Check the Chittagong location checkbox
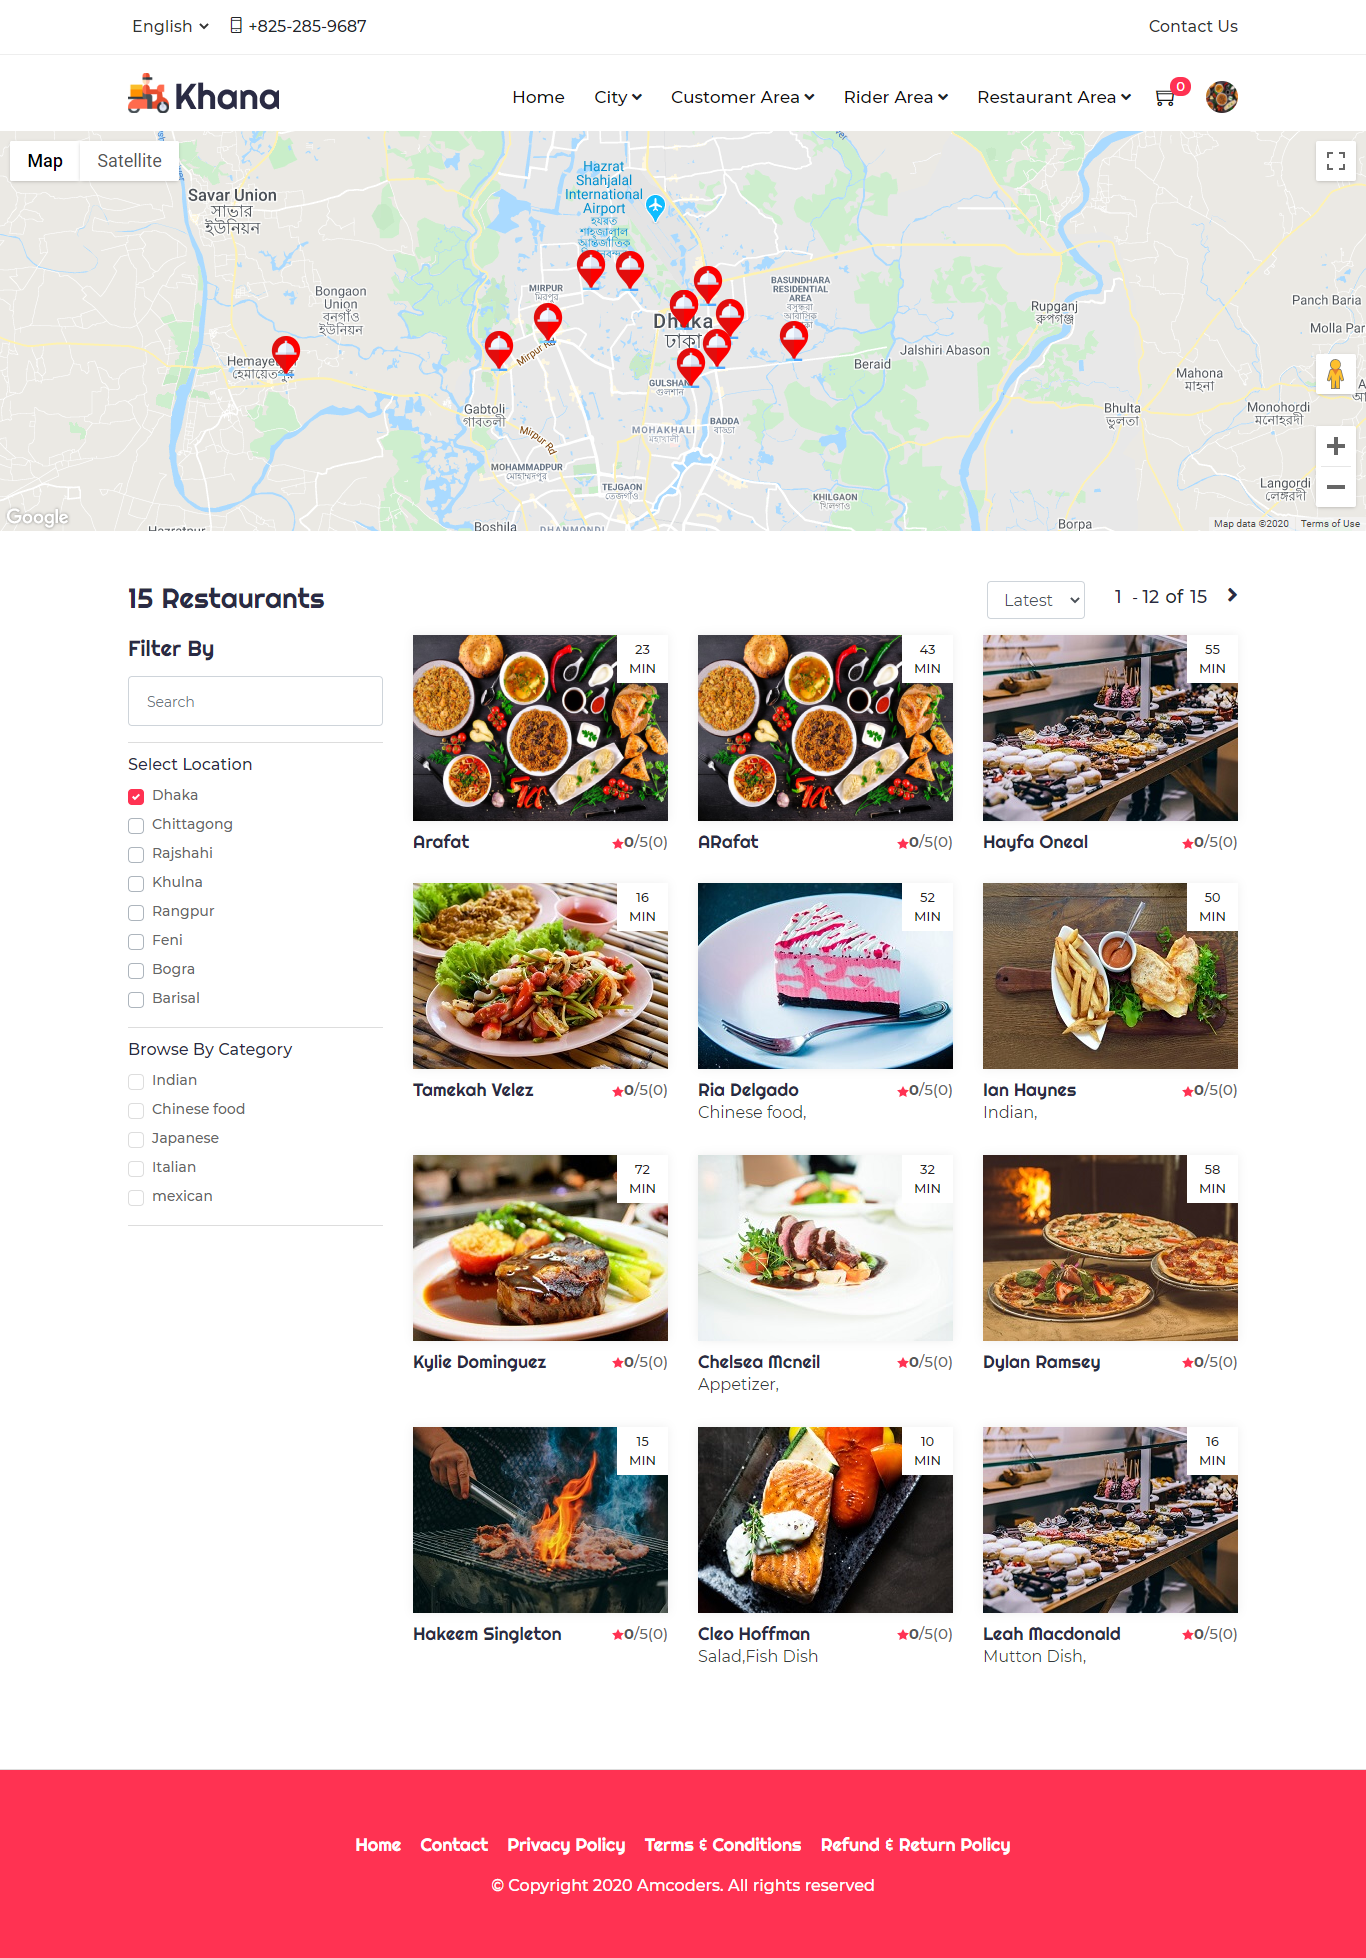The image size is (1366, 1958). pos(136,826)
